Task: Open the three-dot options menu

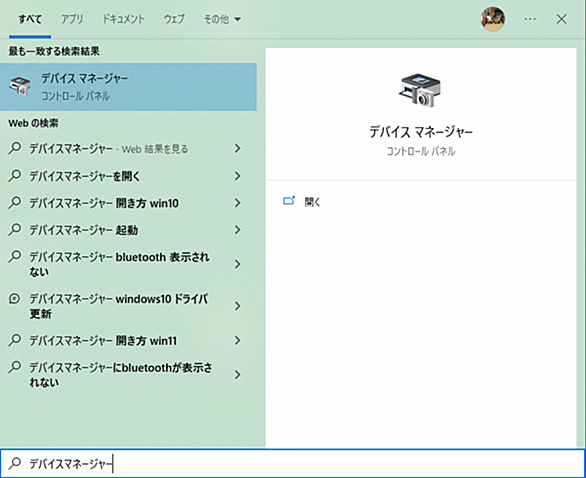Action: (530, 19)
